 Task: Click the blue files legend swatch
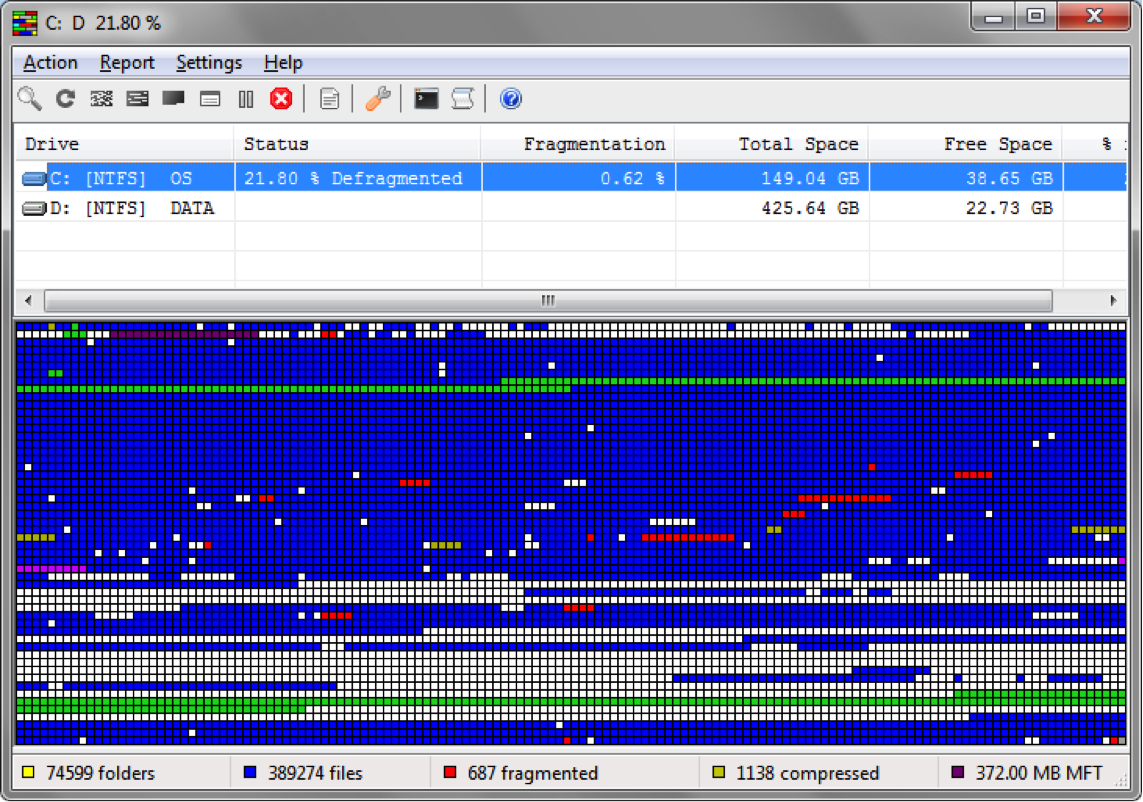[250, 772]
